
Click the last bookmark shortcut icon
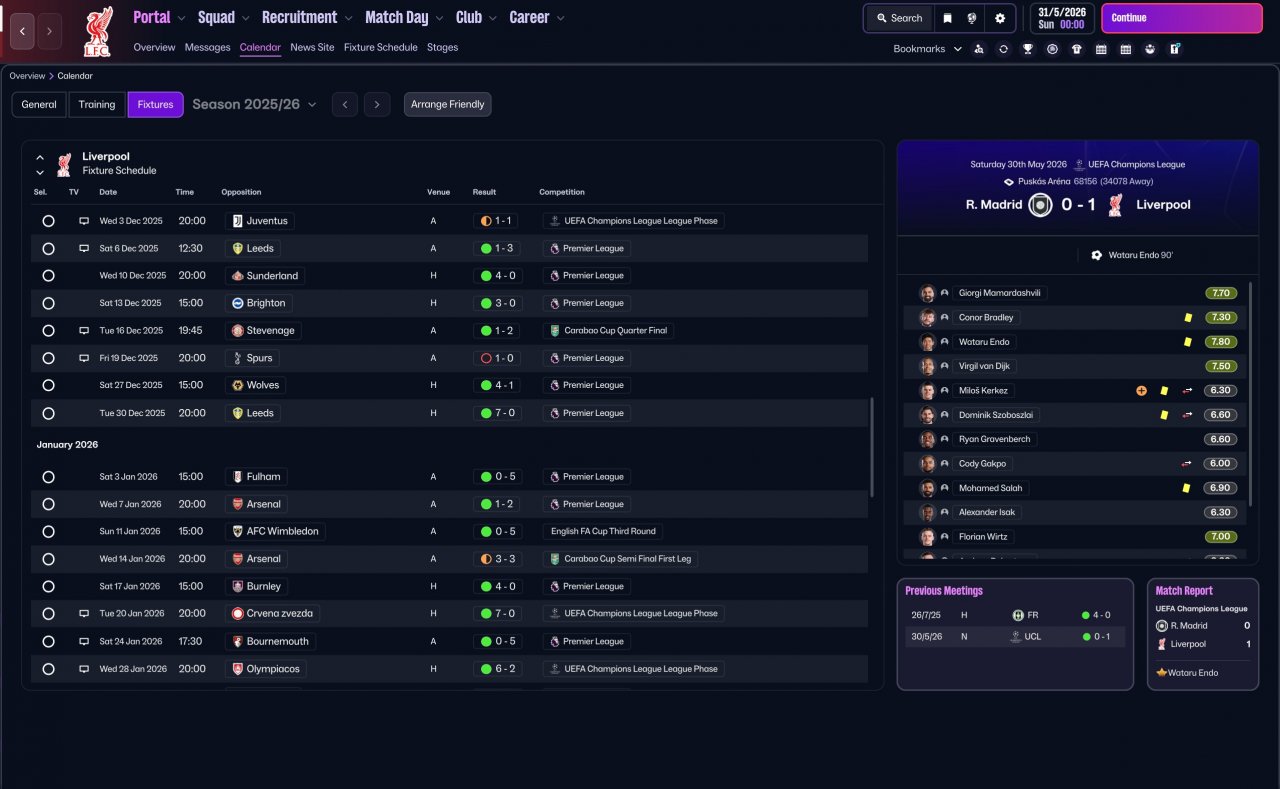tap(1175, 49)
